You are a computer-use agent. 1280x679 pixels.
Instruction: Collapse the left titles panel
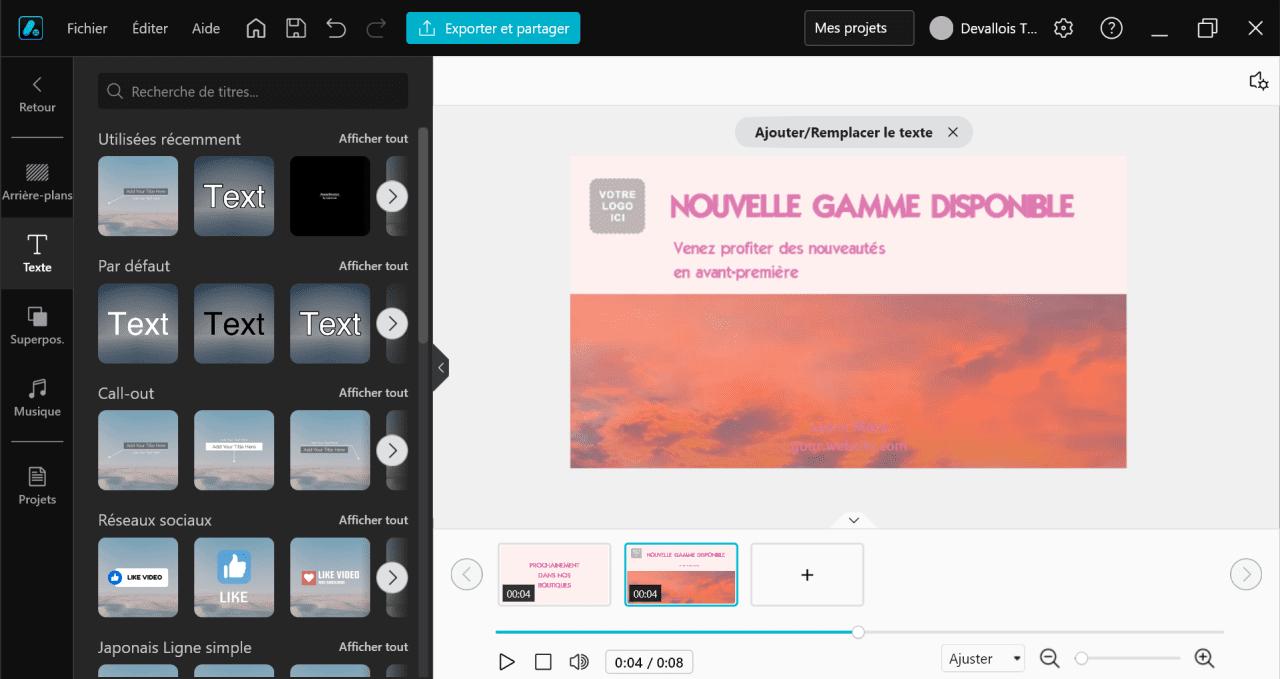pyautogui.click(x=440, y=368)
